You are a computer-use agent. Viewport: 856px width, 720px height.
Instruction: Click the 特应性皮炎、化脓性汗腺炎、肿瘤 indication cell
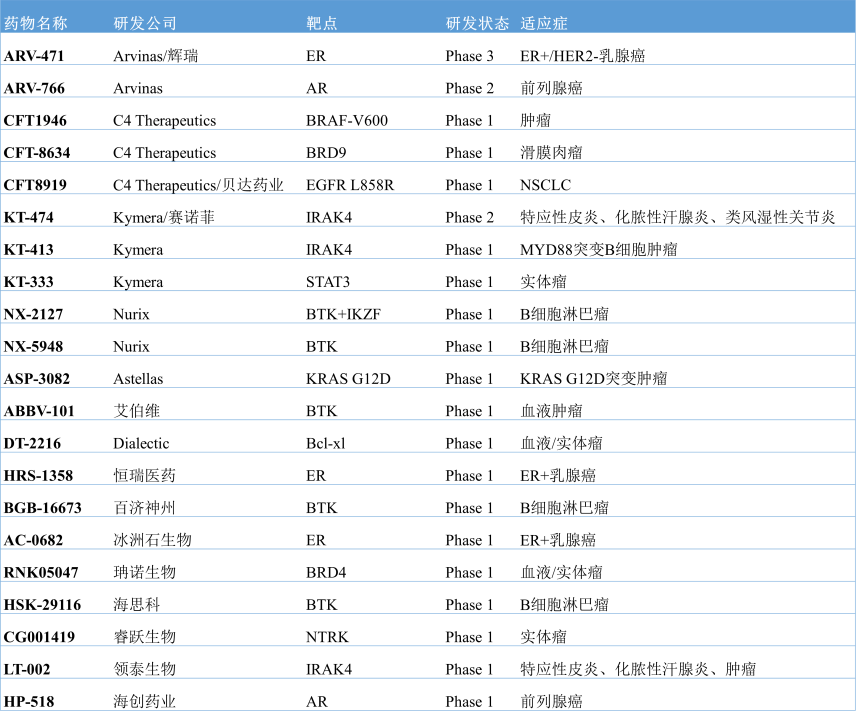tap(638, 669)
